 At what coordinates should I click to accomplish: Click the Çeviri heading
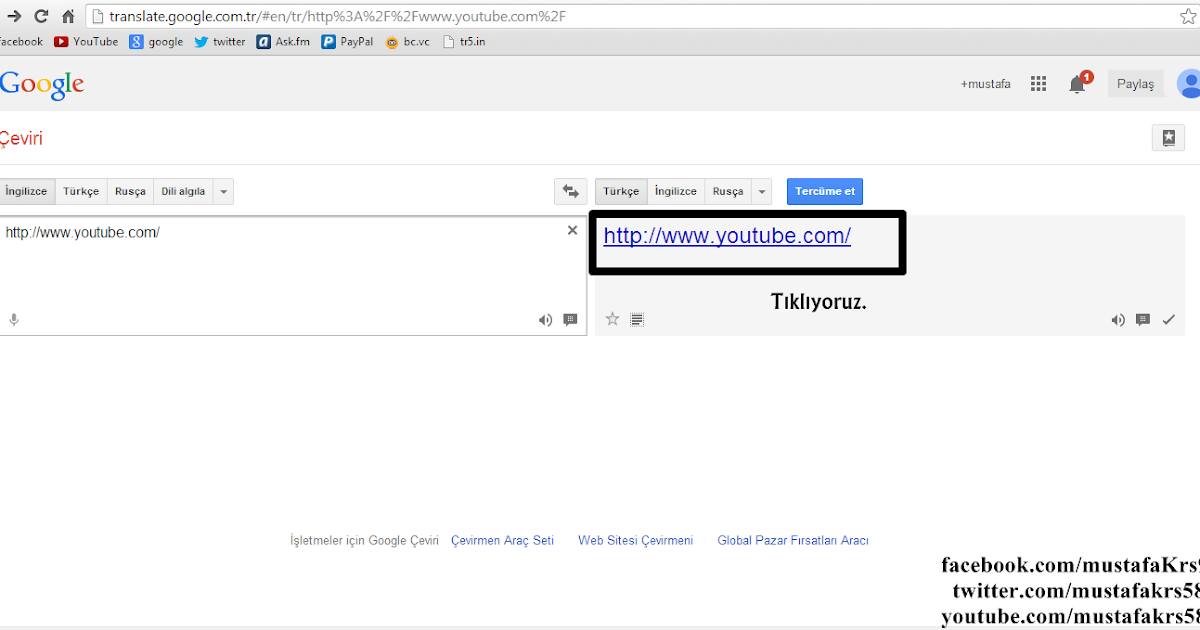[21, 139]
